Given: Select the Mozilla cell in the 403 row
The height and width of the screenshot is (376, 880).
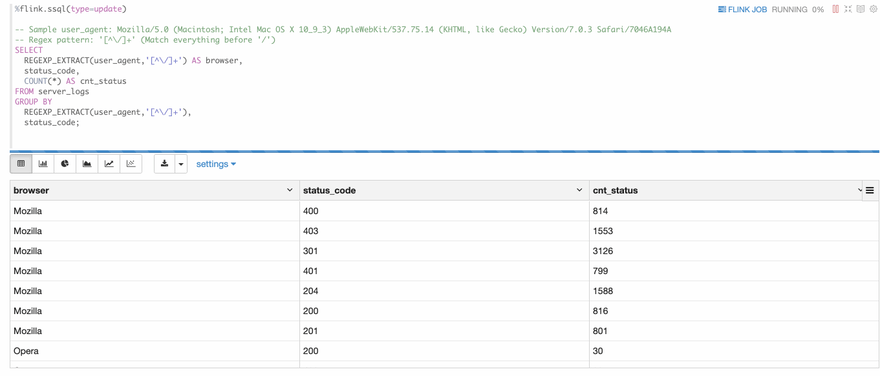Looking at the screenshot, I should pyautogui.click(x=155, y=231).
